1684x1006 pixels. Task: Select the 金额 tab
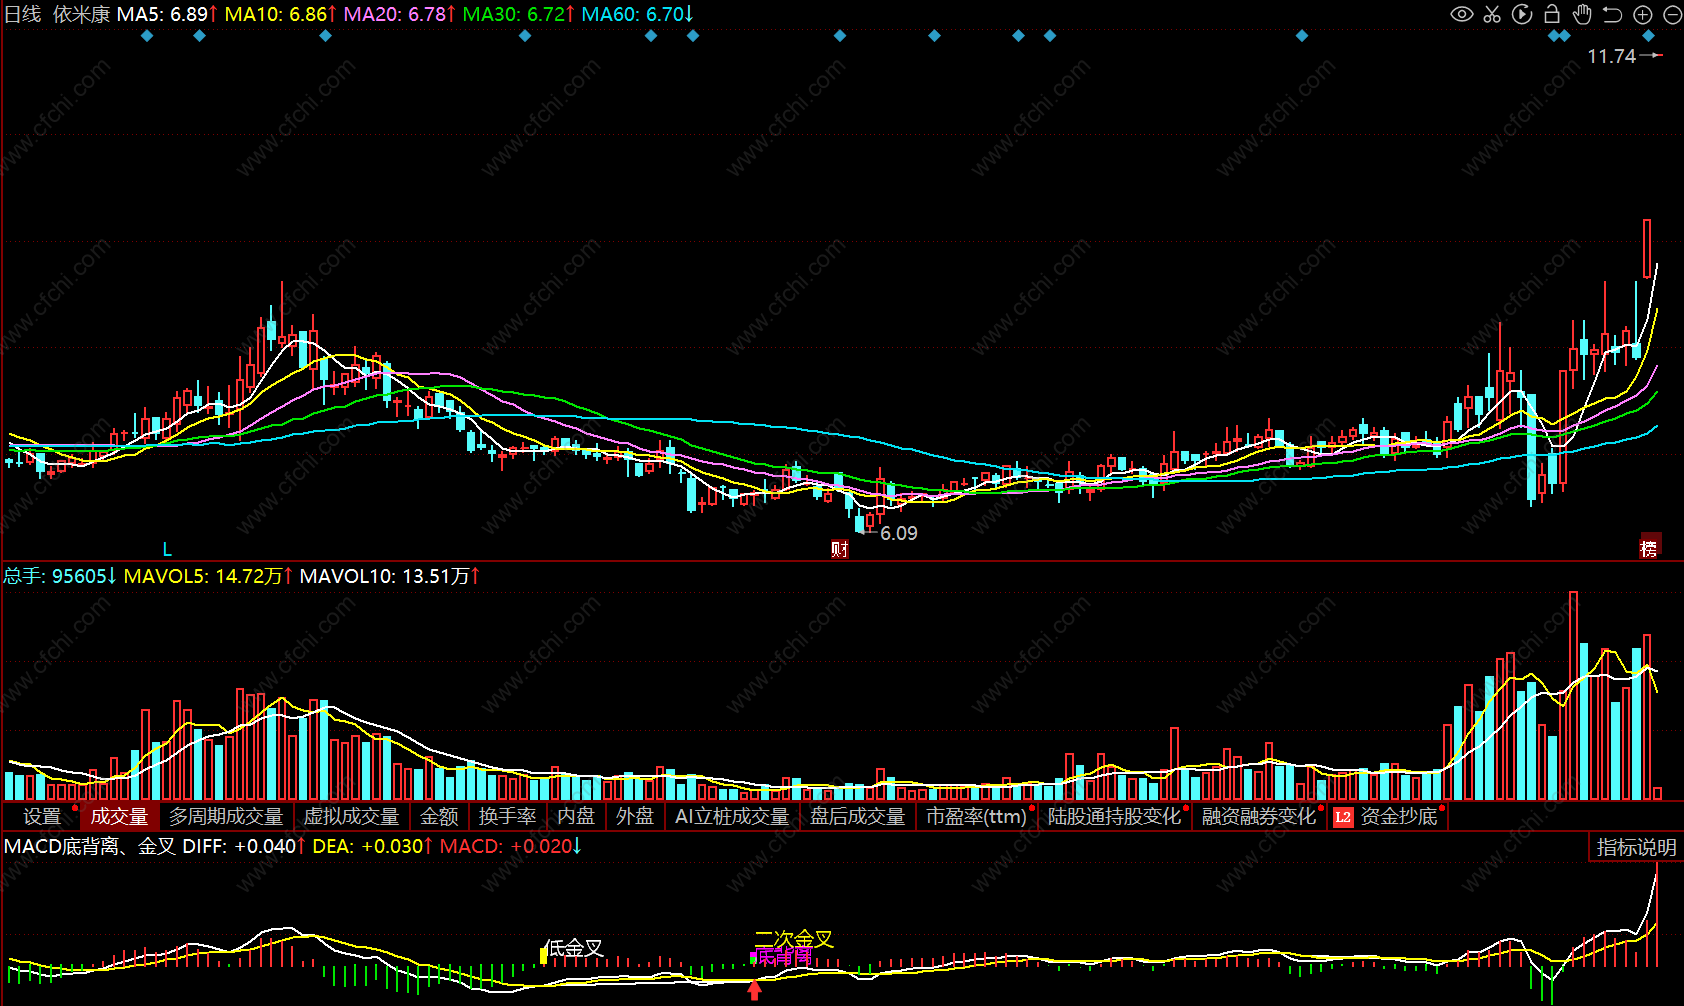pyautogui.click(x=439, y=817)
